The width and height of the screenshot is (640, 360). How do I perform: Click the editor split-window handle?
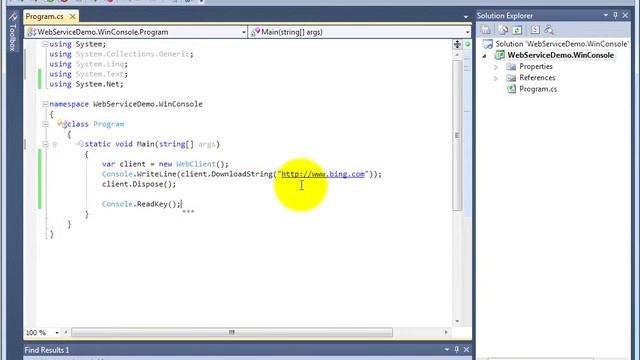point(457,44)
